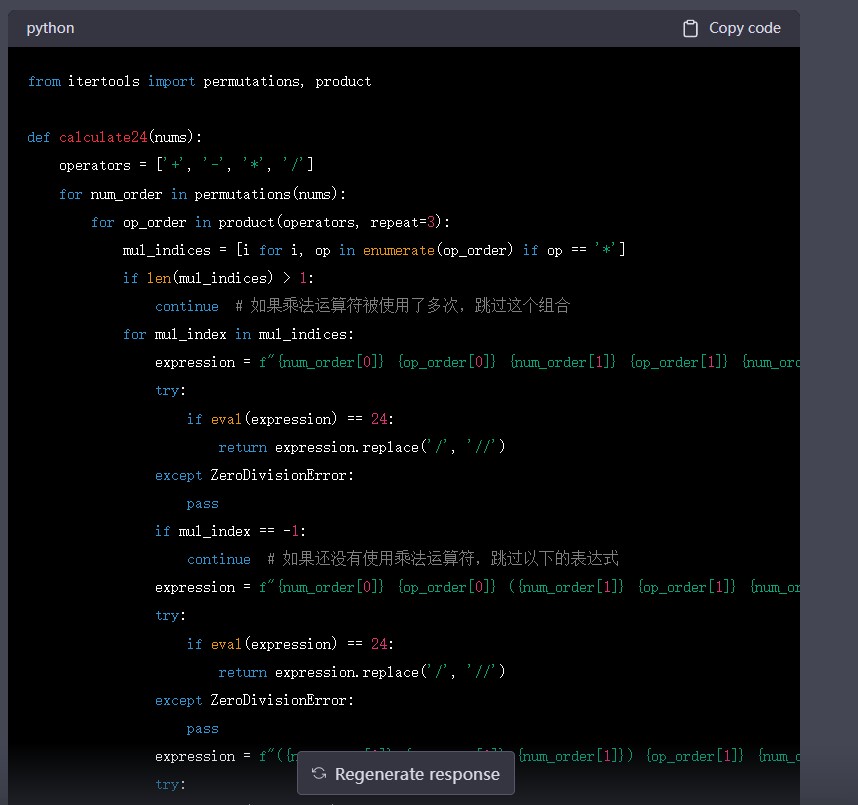Click the 'for mul_index in mul_indices' line
This screenshot has width=858, height=805.
tap(238, 334)
